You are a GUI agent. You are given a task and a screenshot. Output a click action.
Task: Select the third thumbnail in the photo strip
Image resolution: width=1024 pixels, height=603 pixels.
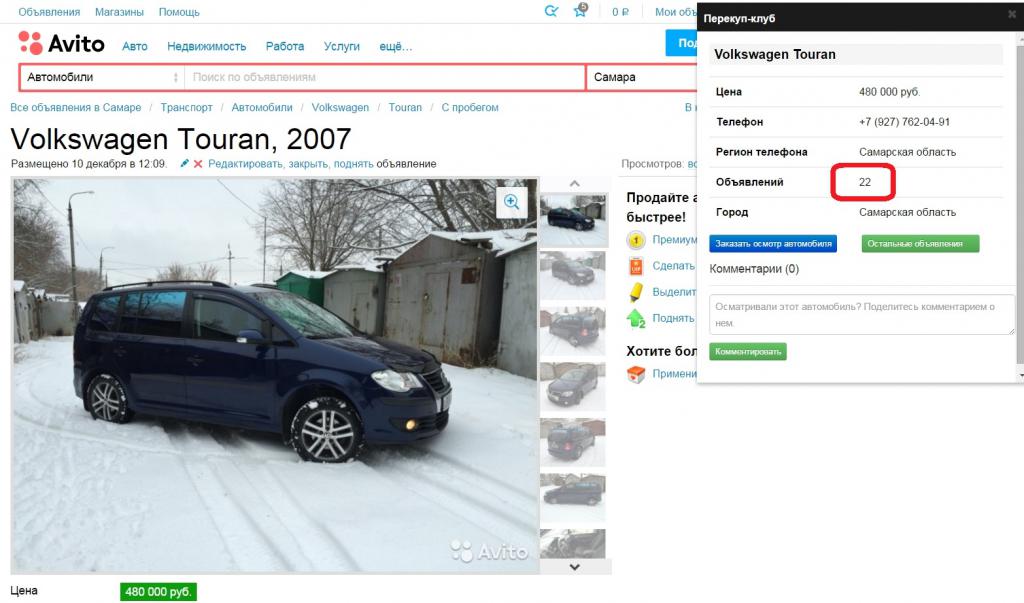click(573, 331)
